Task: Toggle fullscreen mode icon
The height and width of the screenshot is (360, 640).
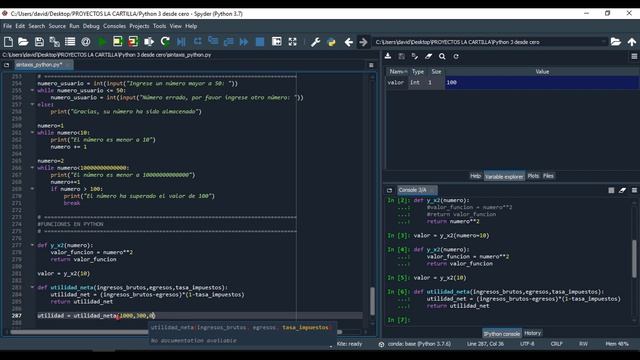Action: (293, 42)
